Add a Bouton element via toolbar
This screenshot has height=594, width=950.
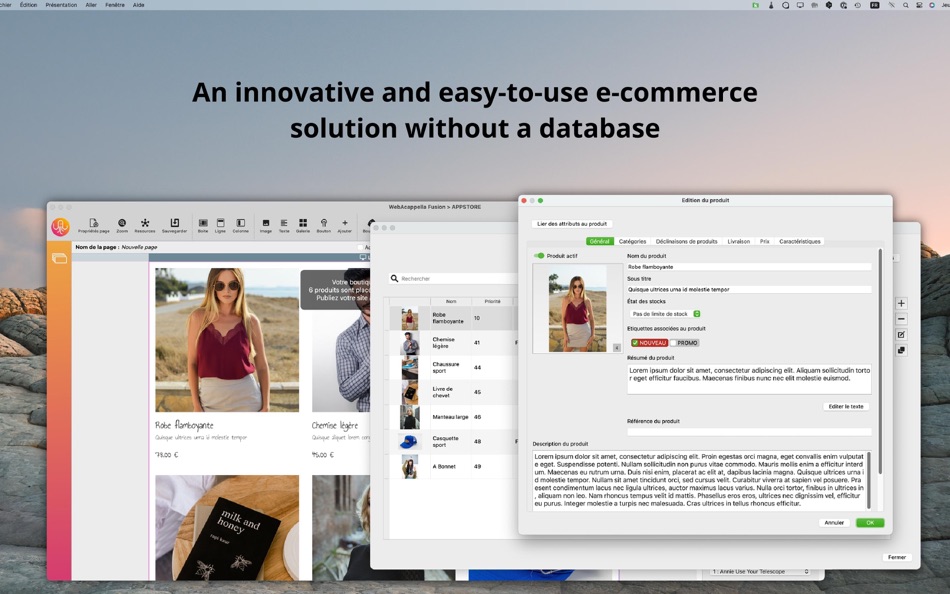point(324,225)
